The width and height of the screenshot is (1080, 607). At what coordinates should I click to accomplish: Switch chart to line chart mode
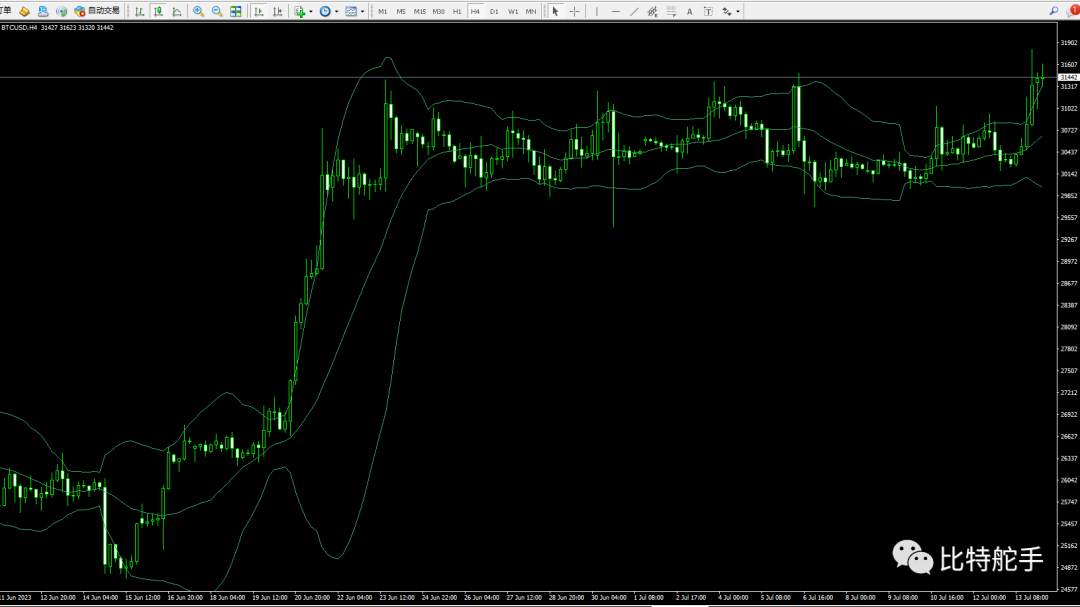click(177, 11)
